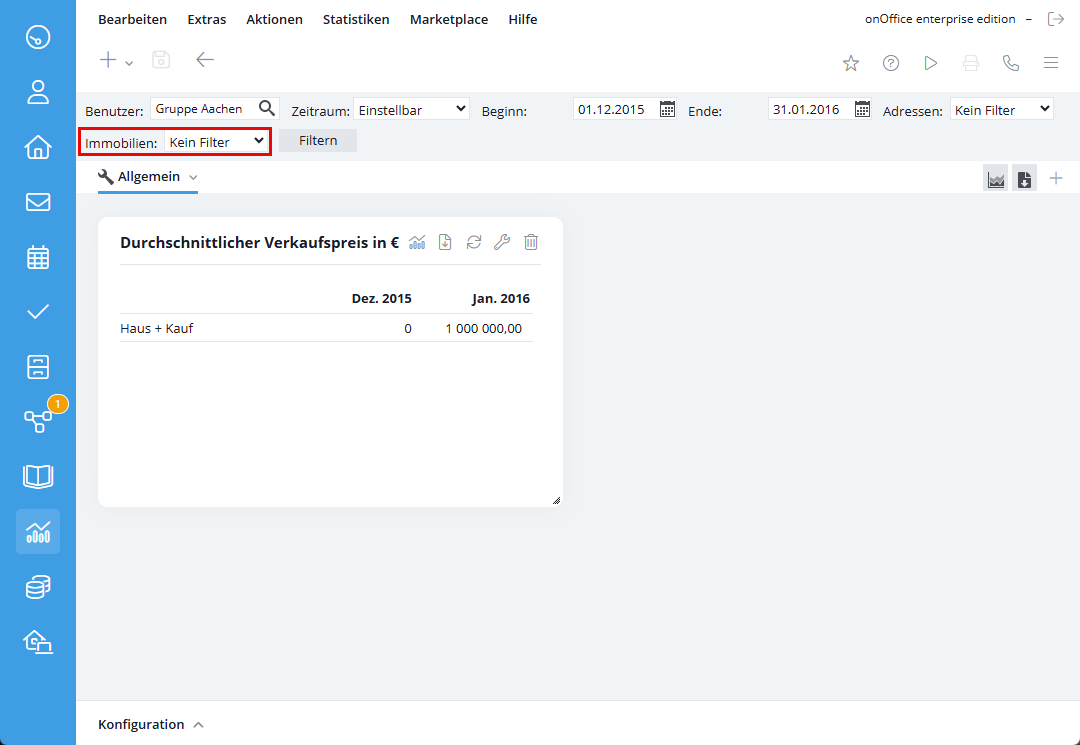Open the Adressen filter dropdown
The height and width of the screenshot is (745, 1080).
1001,109
